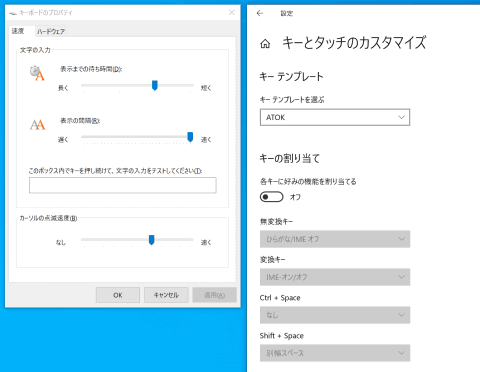Viewport: 480px width, 372px height.
Task: Click the keyboard properties title icon
Action: (13, 13)
